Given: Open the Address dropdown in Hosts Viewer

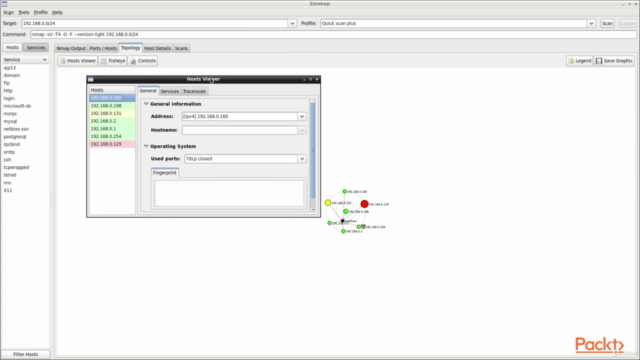Looking at the screenshot, I should click(x=302, y=116).
